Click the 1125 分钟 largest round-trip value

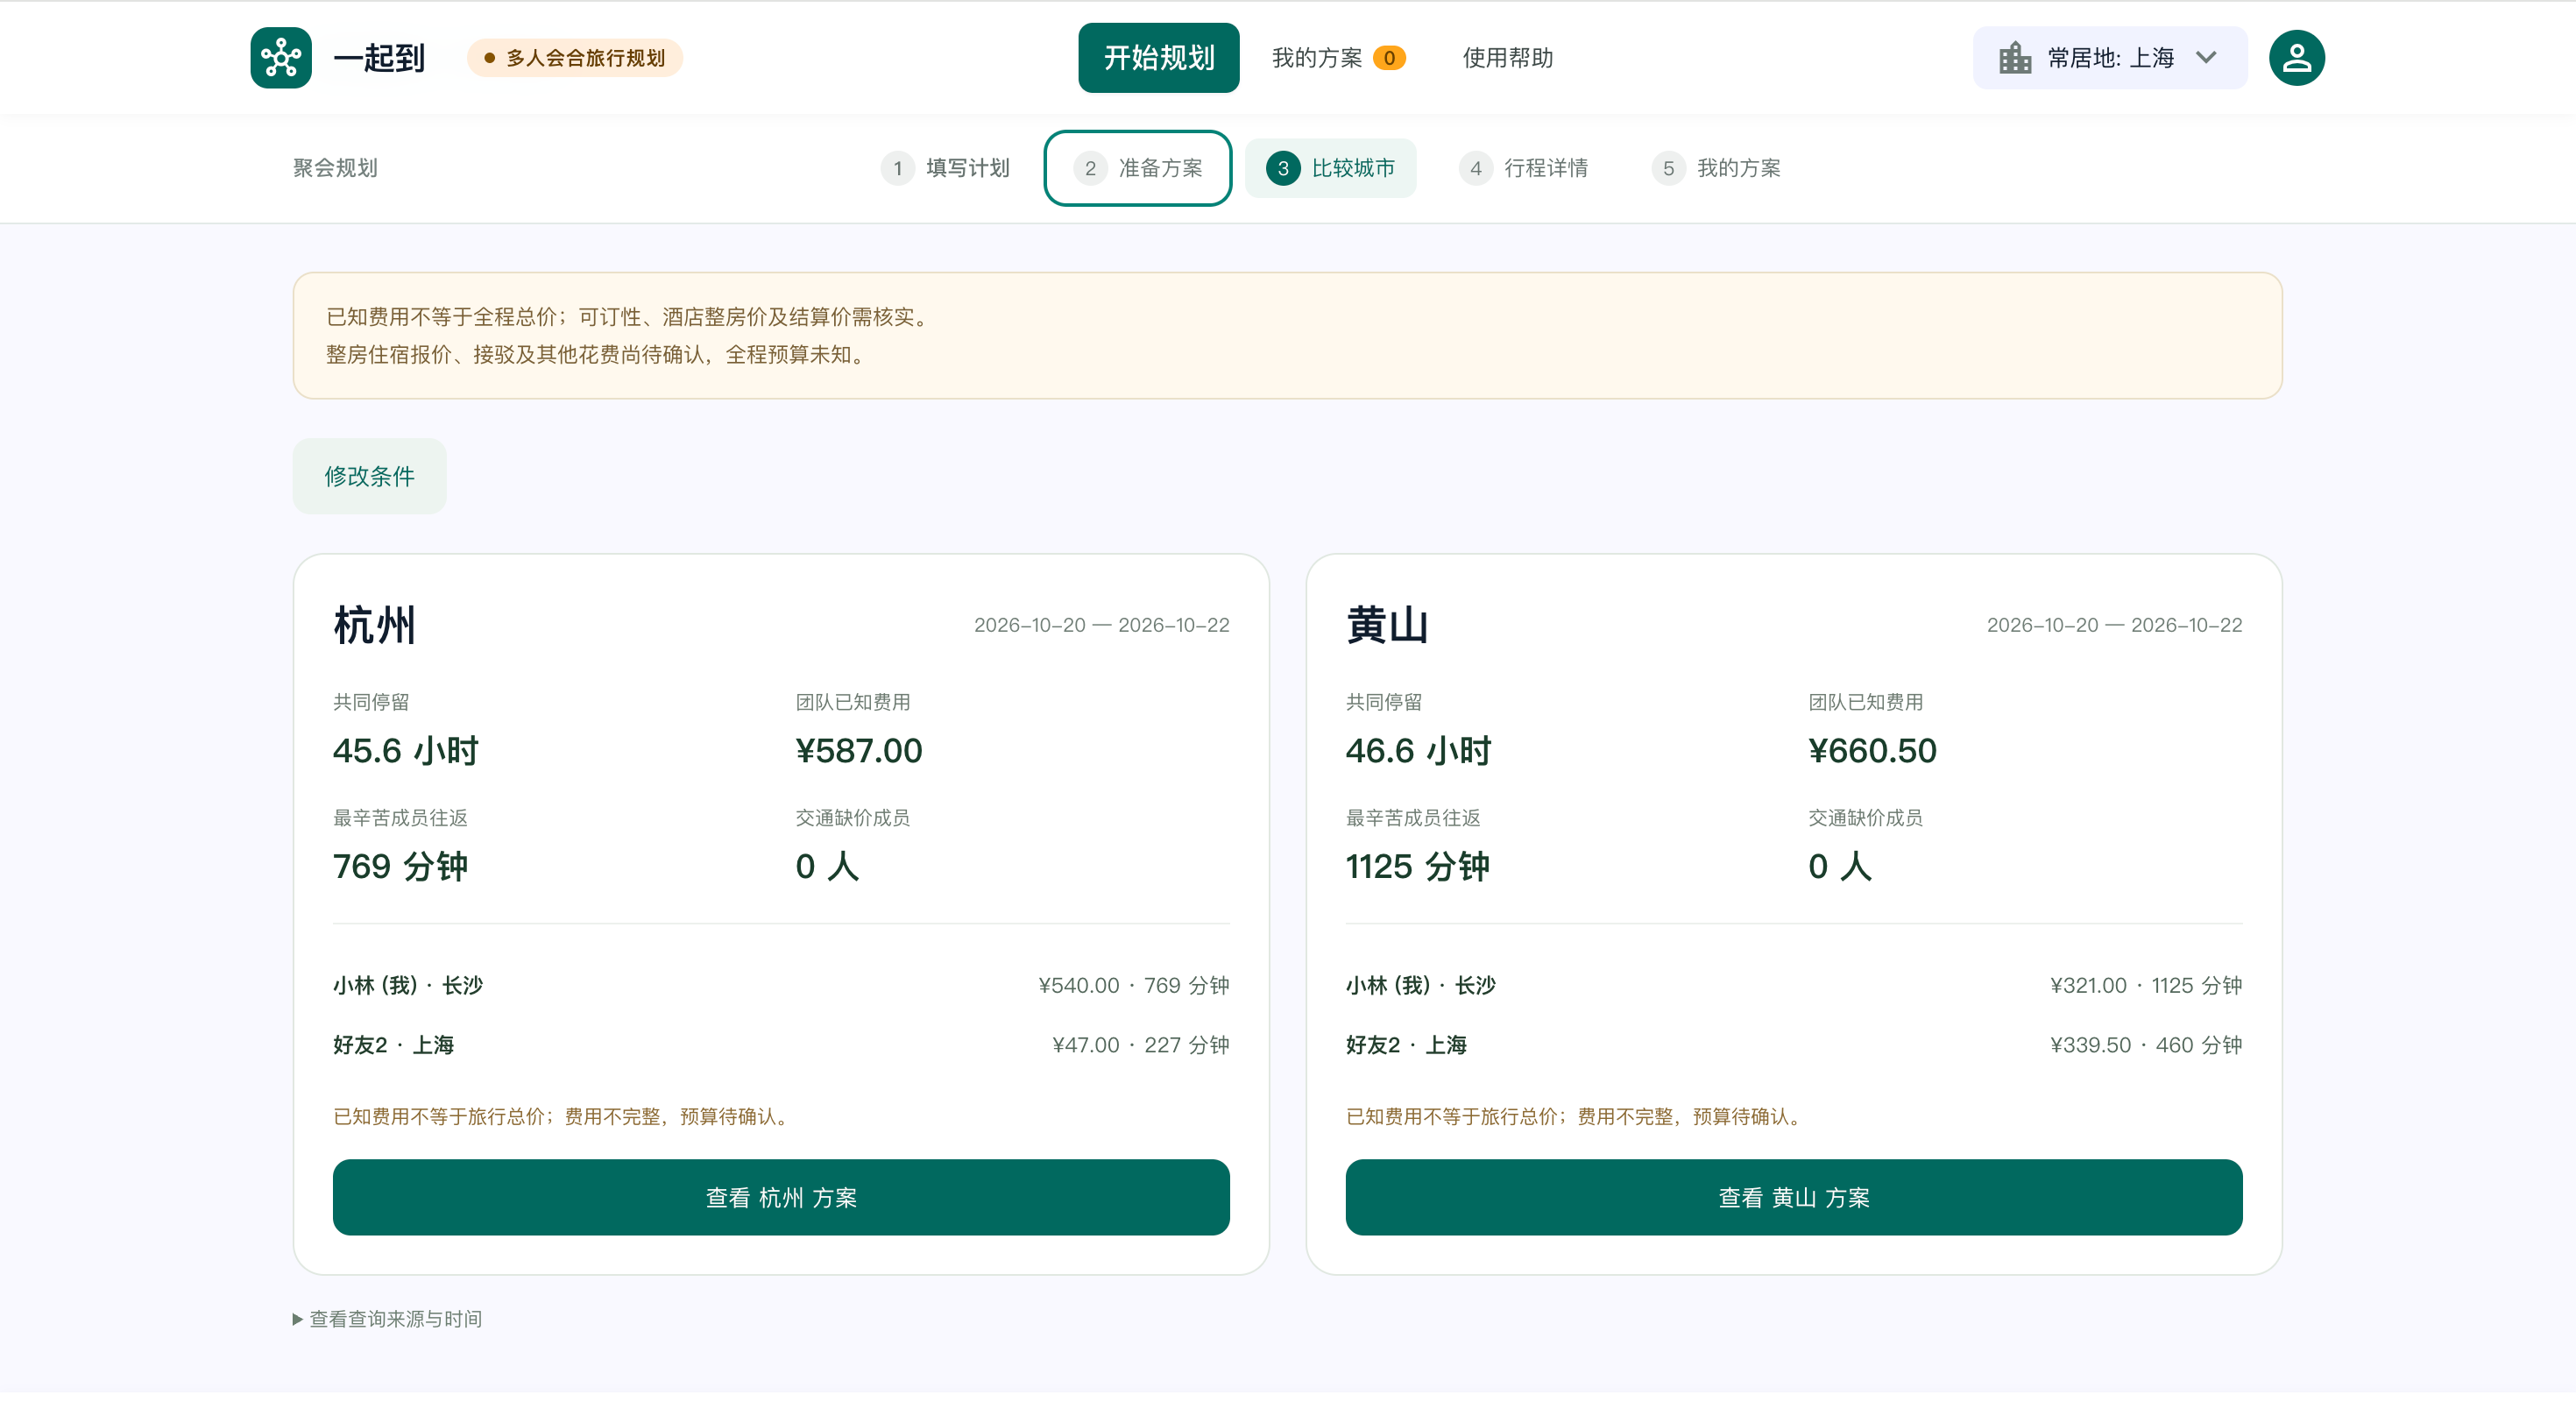point(1417,866)
